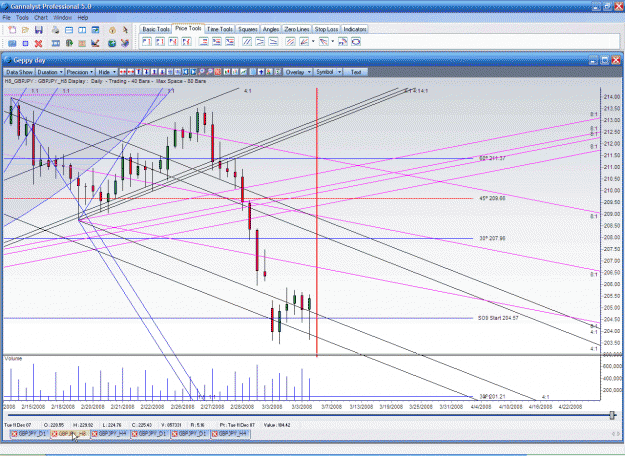Click the 'Geppy day' chart window title
Viewport: 625px width, 456px height.
point(29,60)
